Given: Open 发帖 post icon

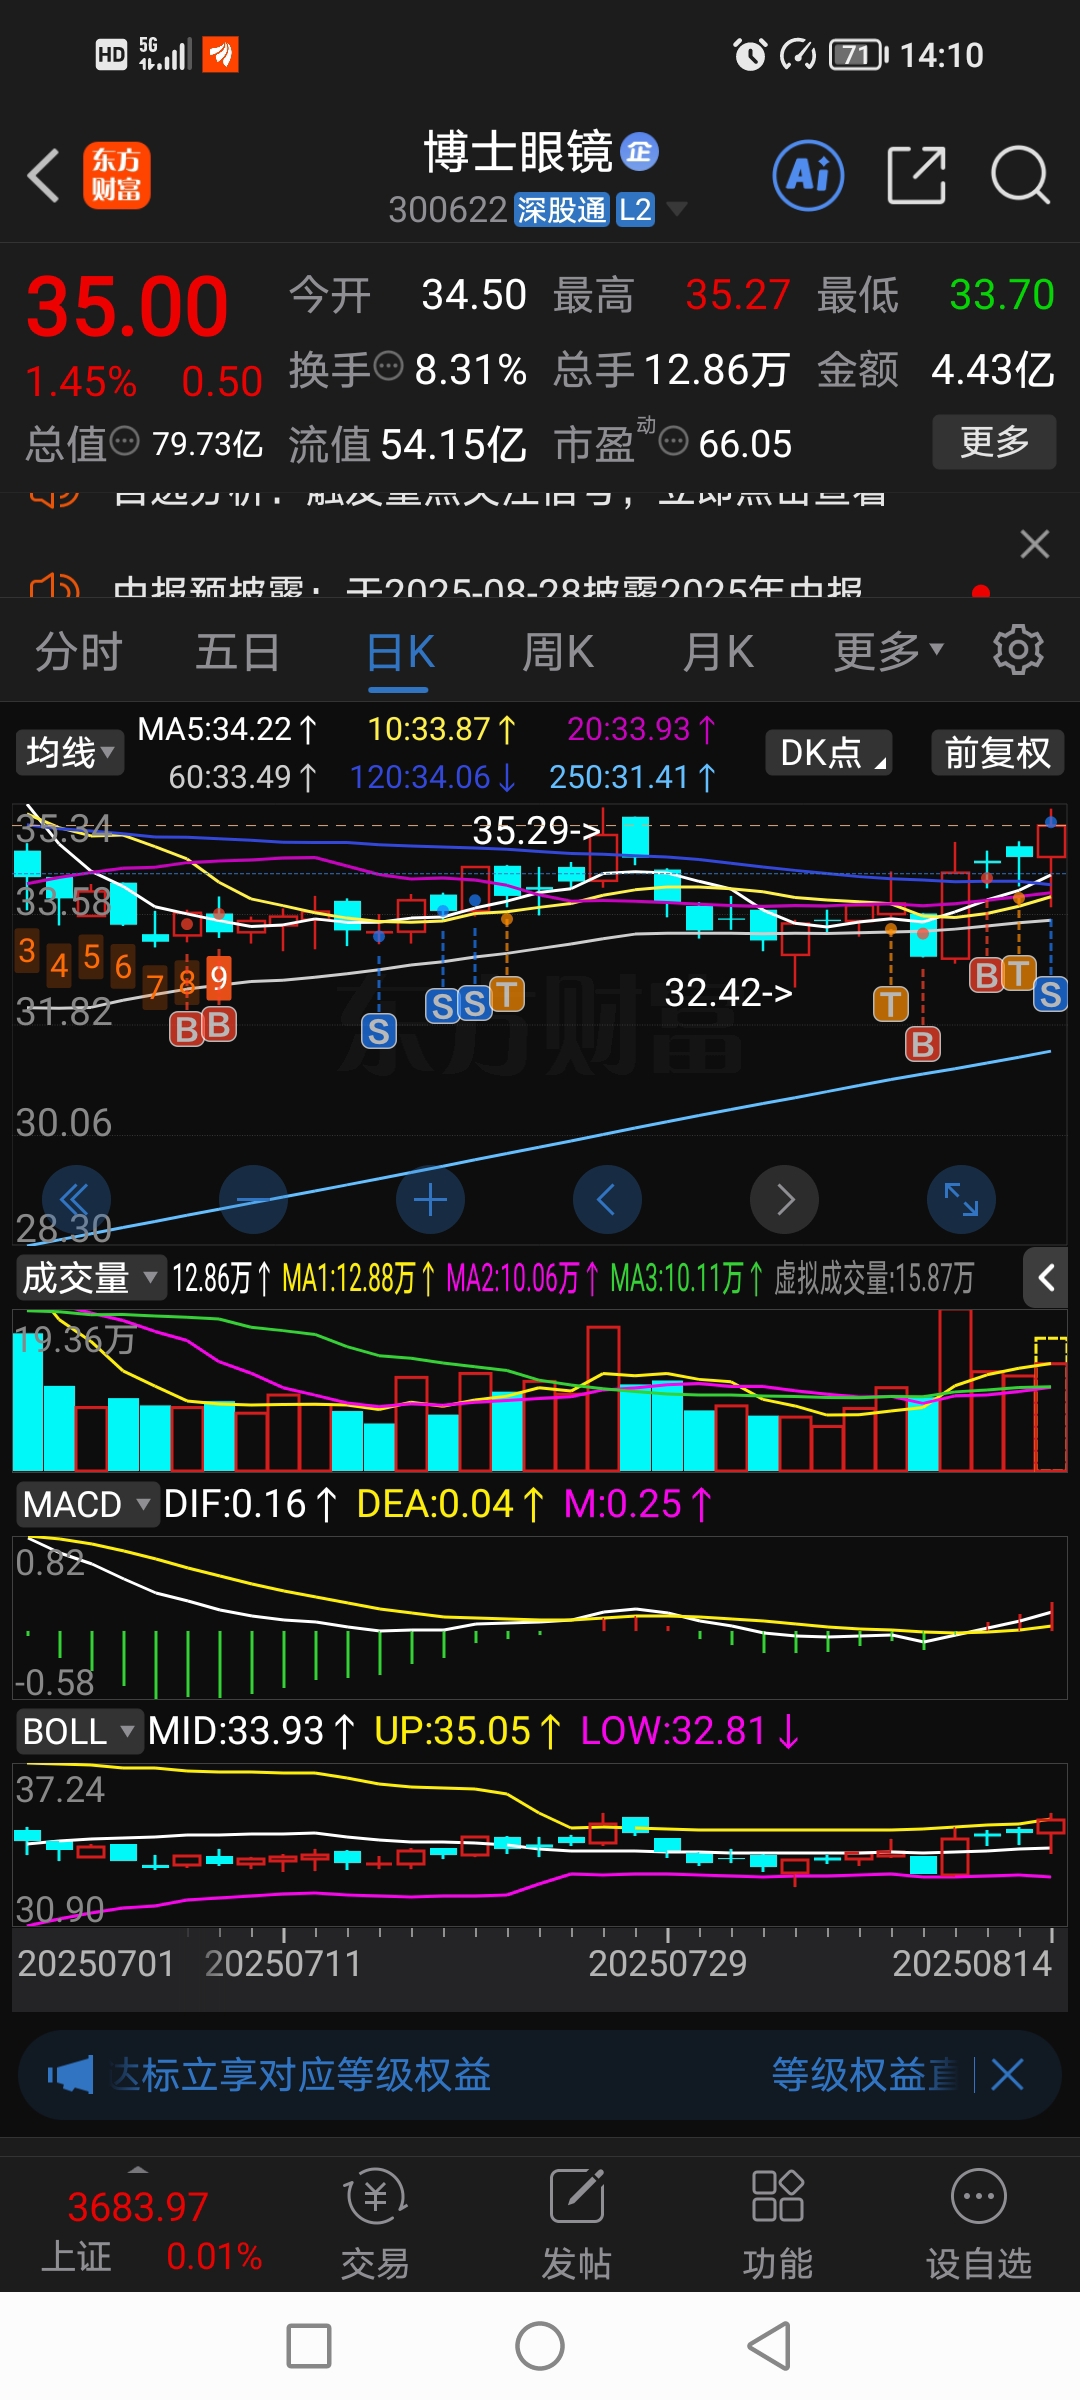Looking at the screenshot, I should pos(577,2224).
